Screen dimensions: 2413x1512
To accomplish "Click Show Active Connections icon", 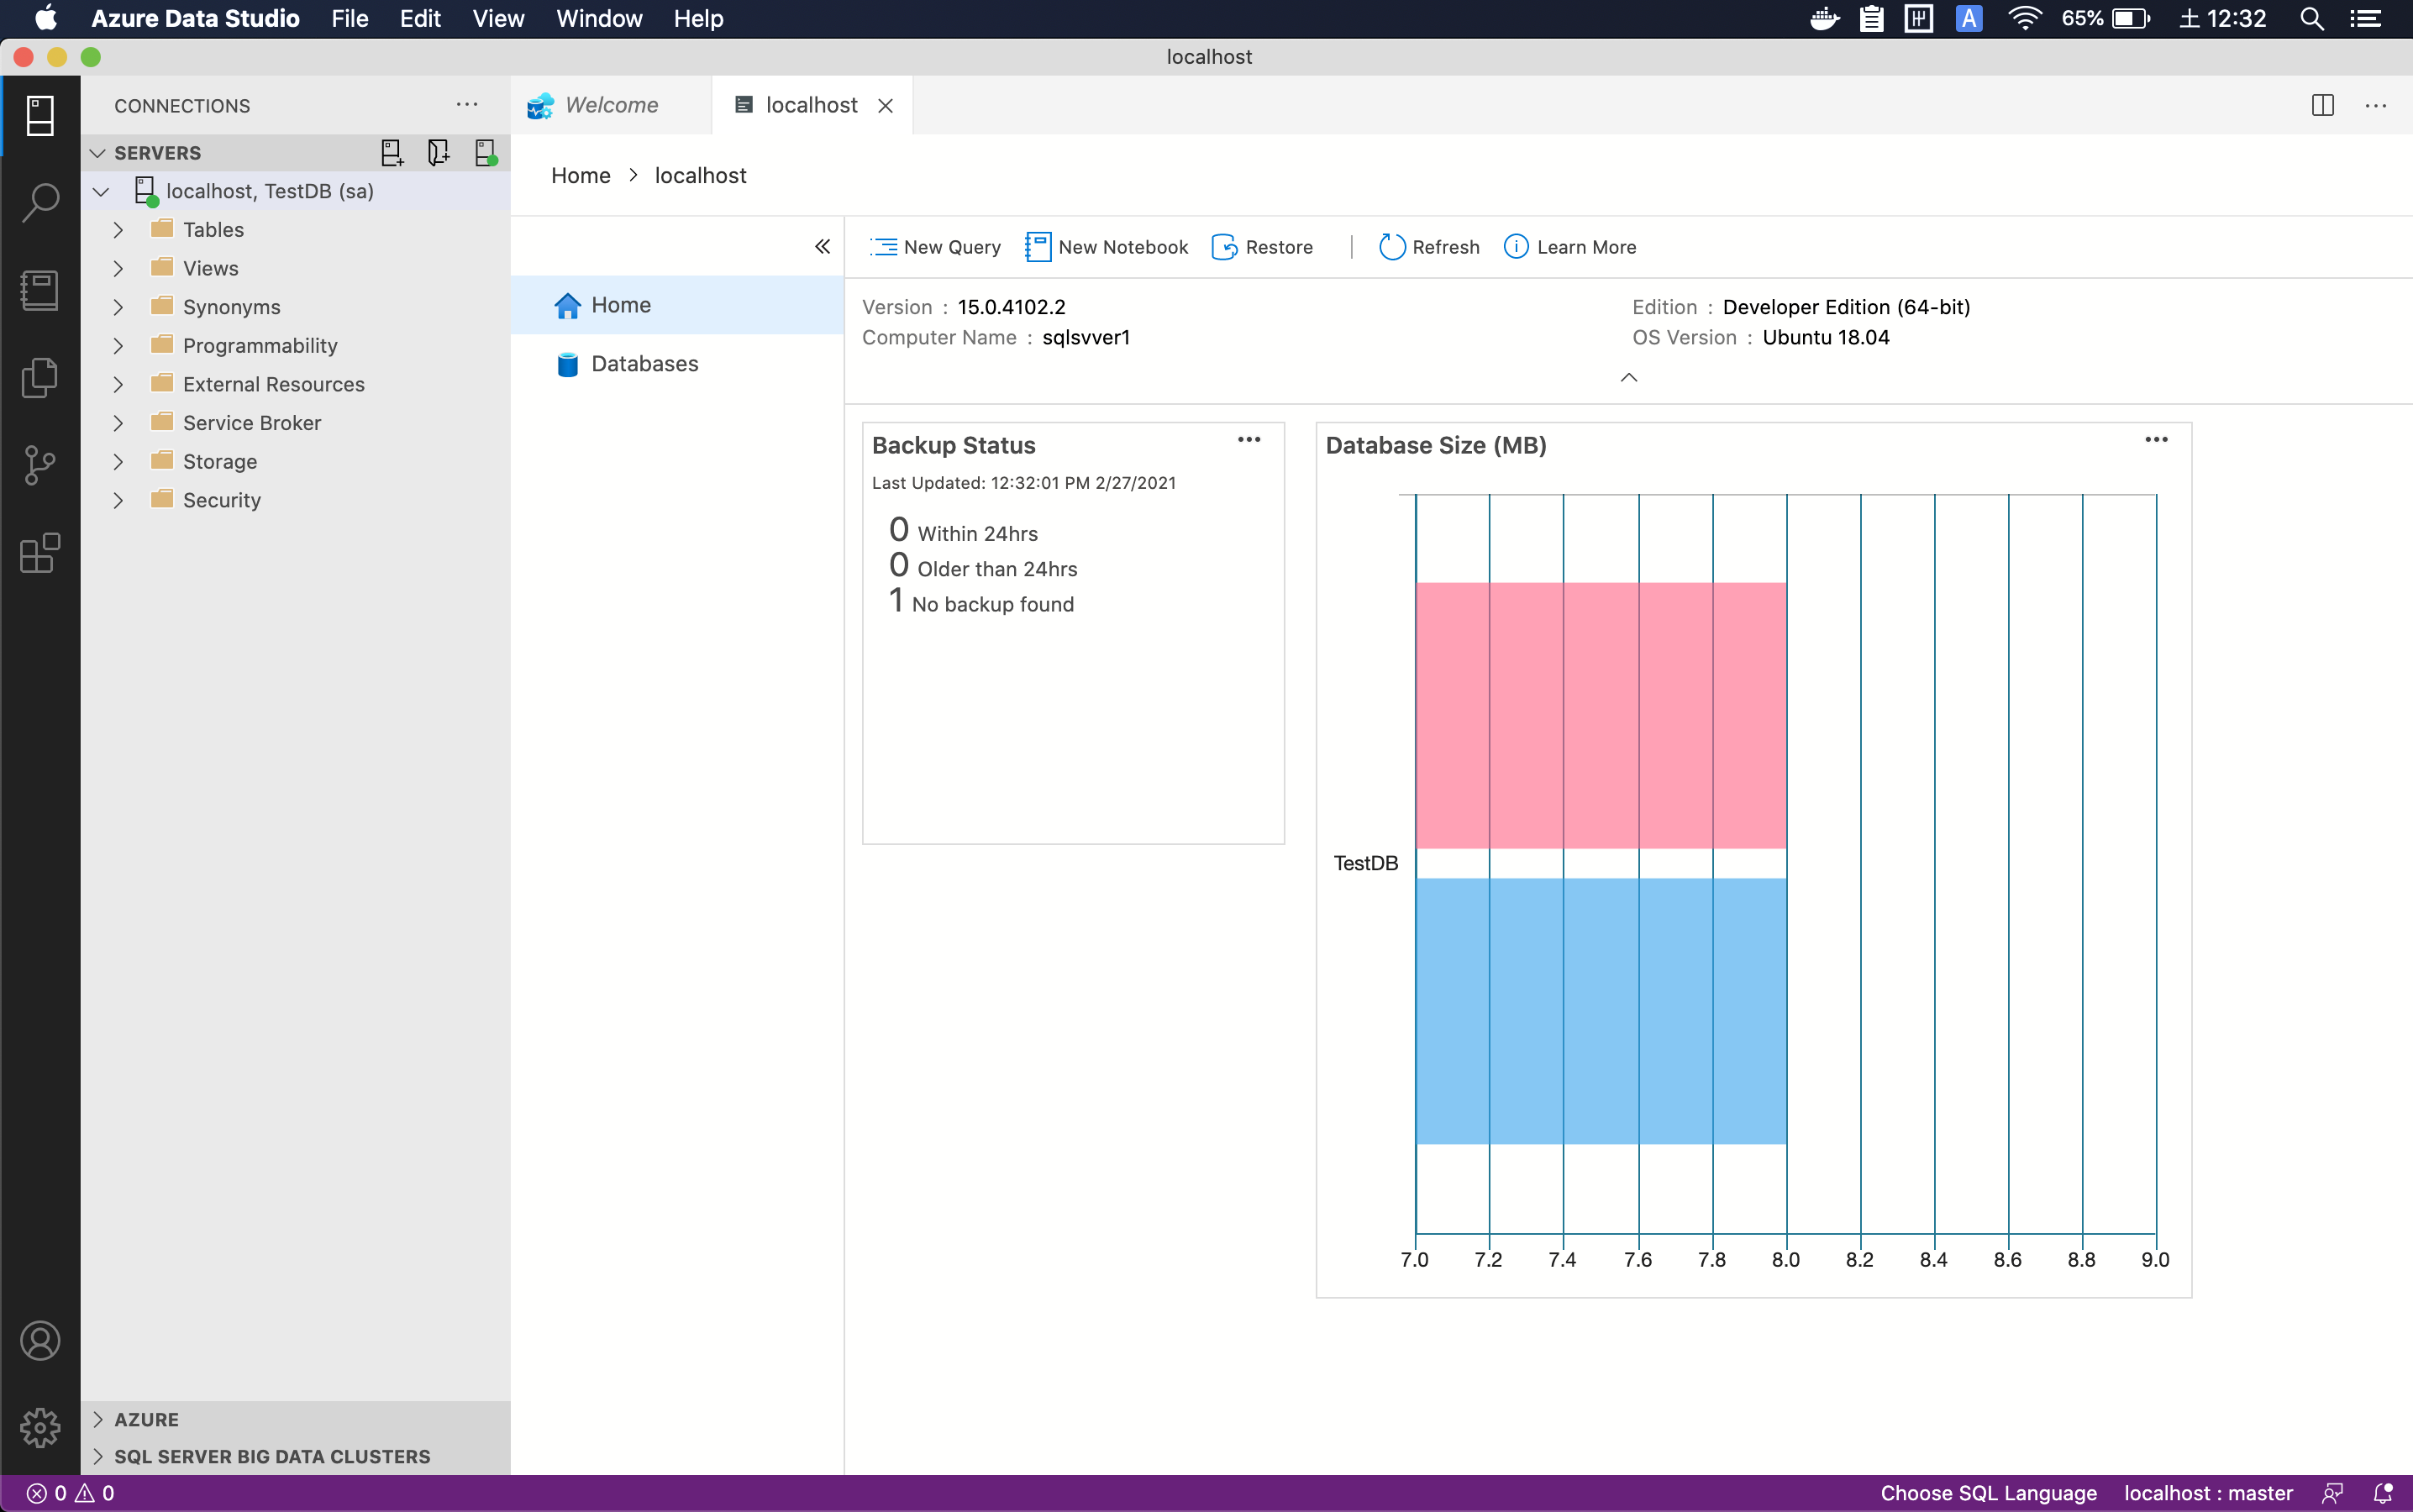I will pyautogui.click(x=486, y=153).
